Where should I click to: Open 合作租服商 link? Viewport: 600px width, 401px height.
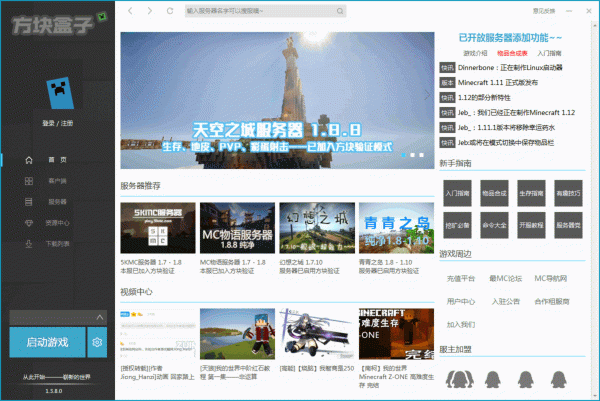click(x=552, y=302)
